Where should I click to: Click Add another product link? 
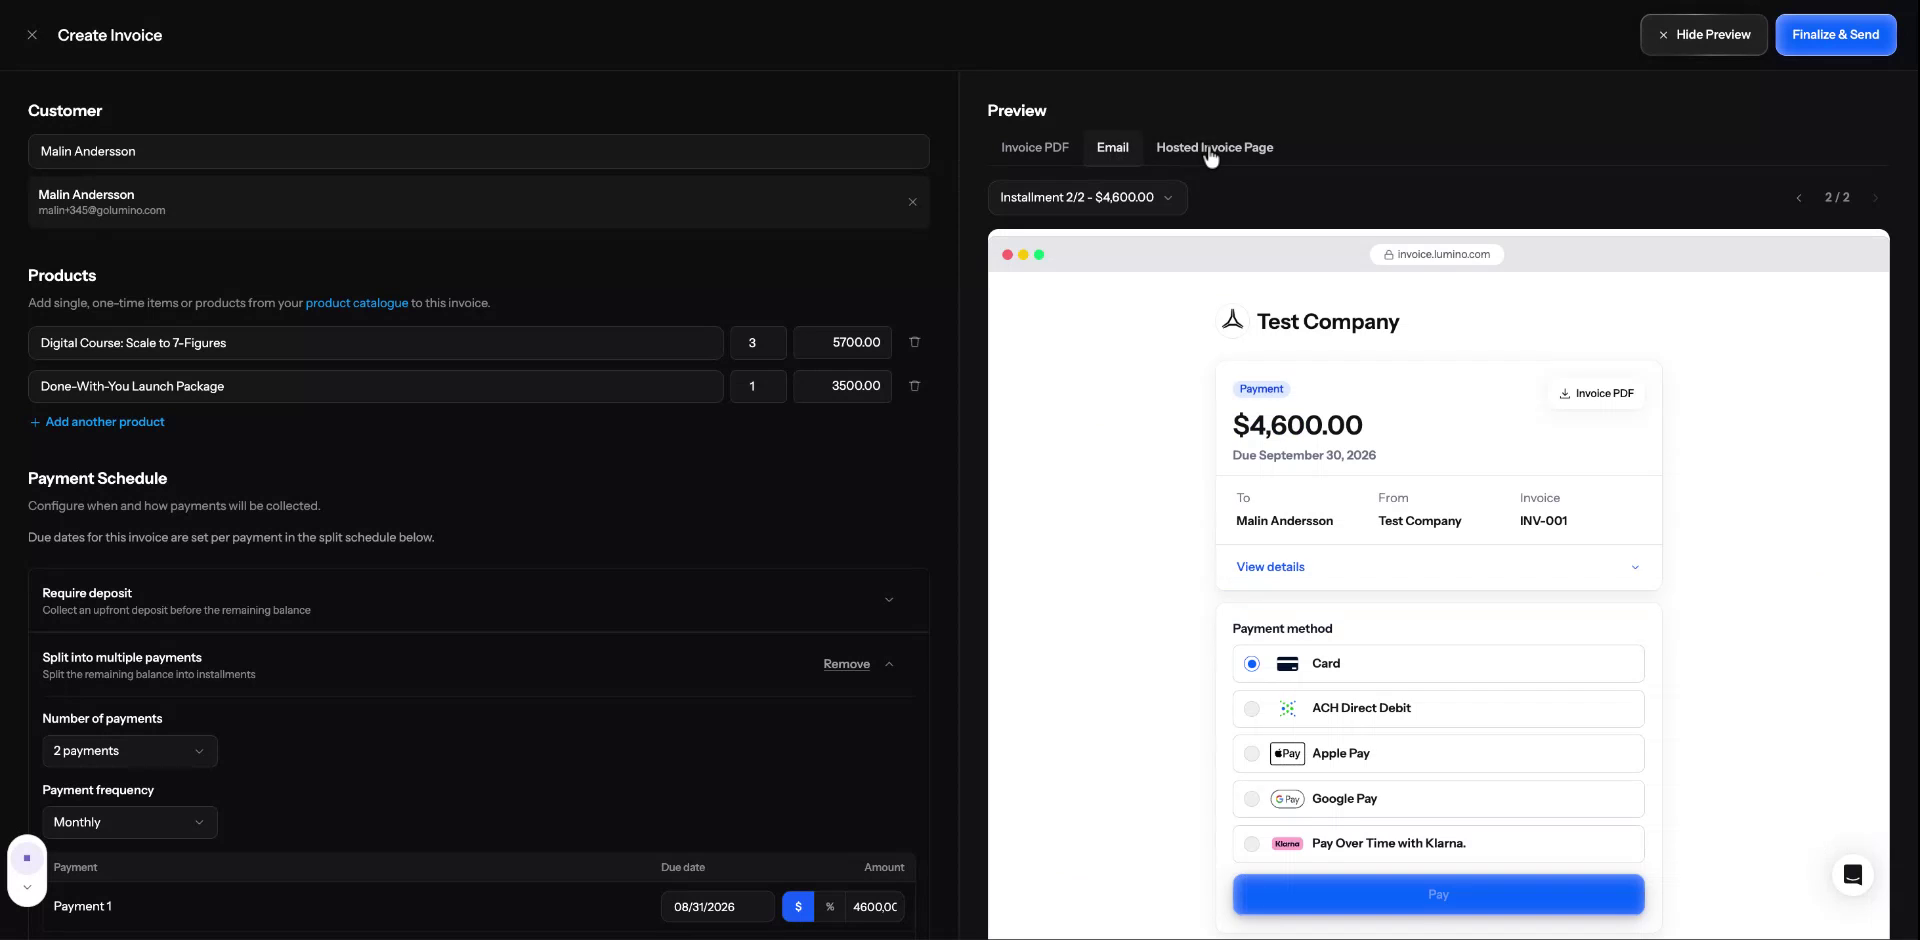[x=97, y=422]
